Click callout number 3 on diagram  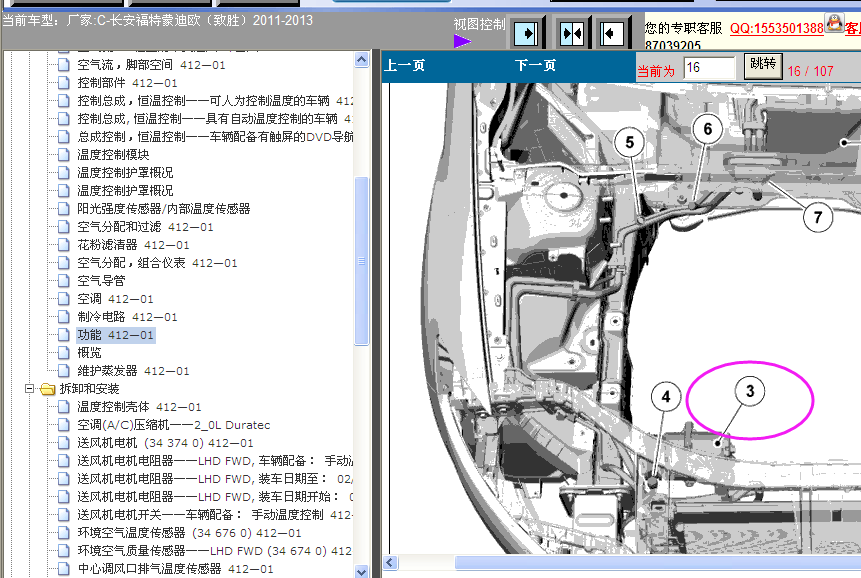pyautogui.click(x=750, y=391)
